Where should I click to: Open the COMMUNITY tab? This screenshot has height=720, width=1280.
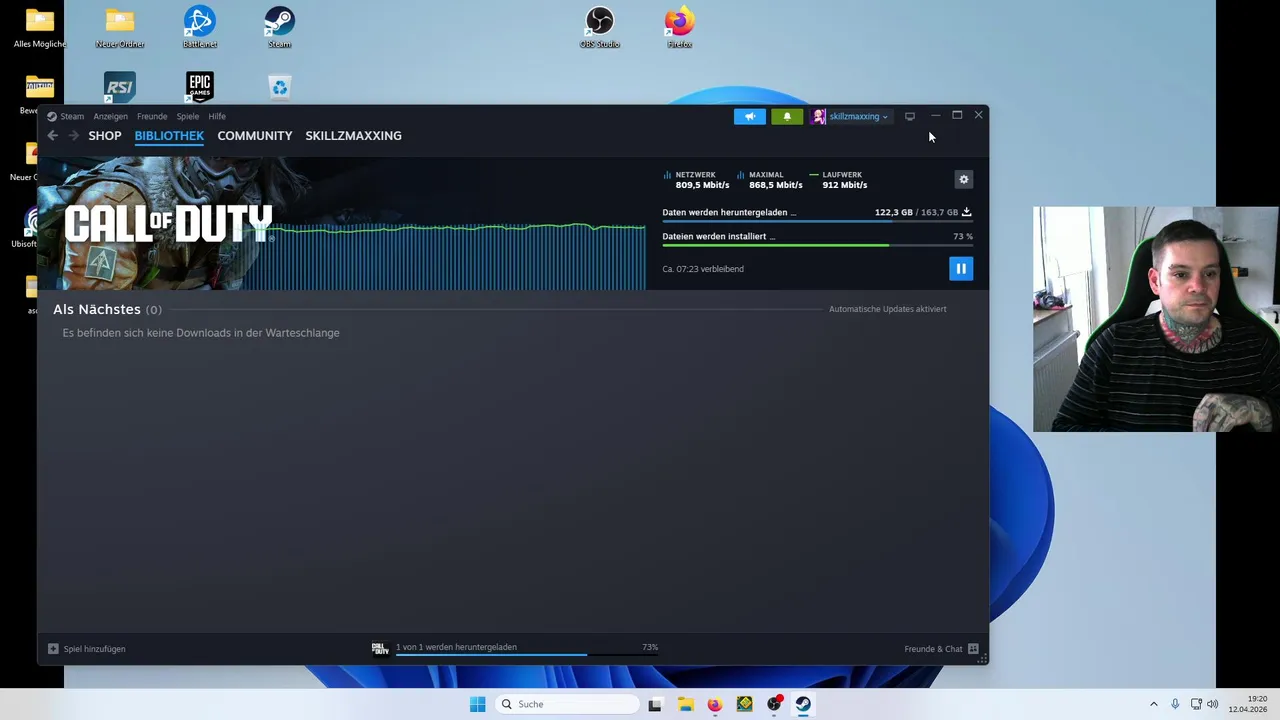pos(255,136)
